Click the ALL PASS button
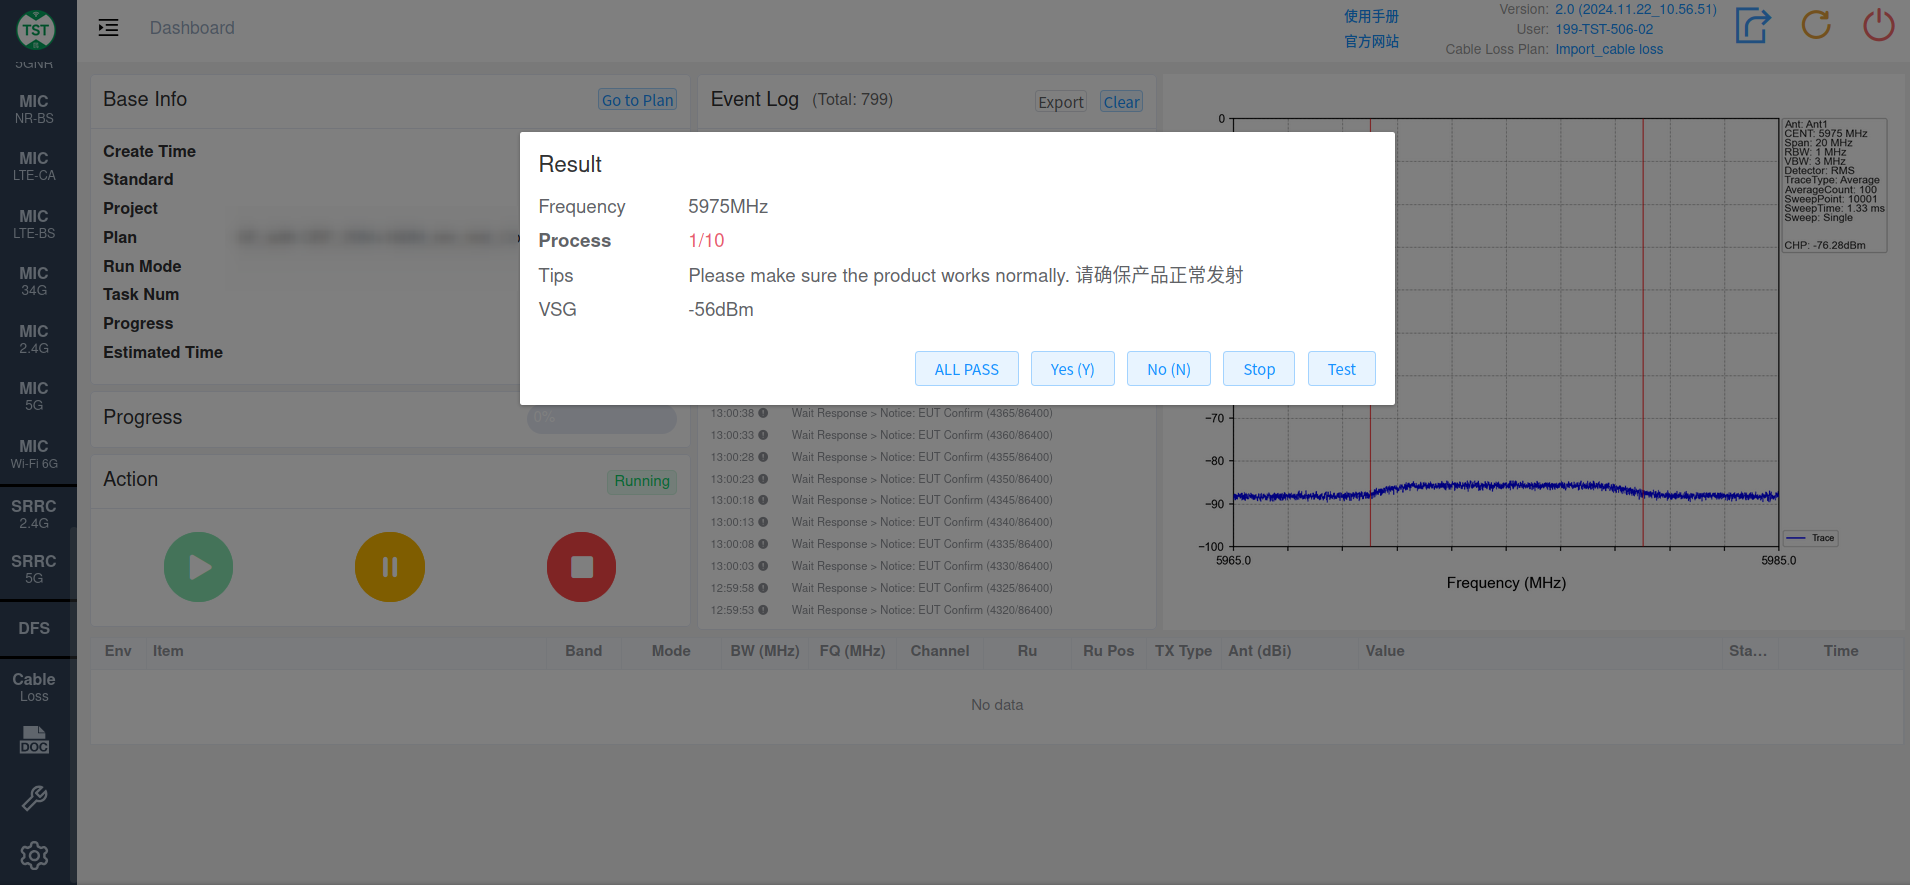This screenshot has height=885, width=1910. pos(966,369)
